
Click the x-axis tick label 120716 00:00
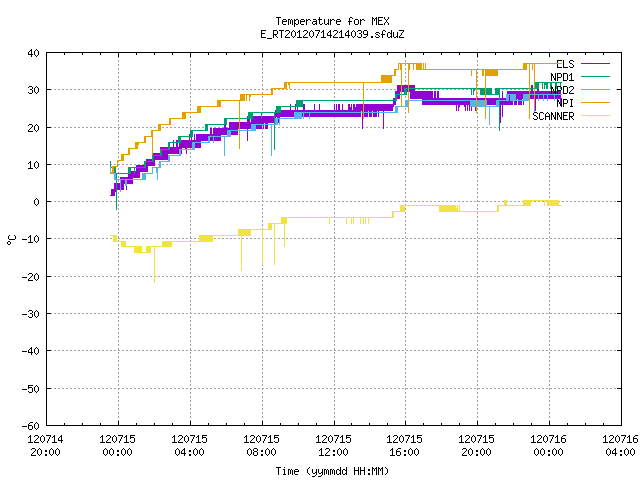(549, 446)
